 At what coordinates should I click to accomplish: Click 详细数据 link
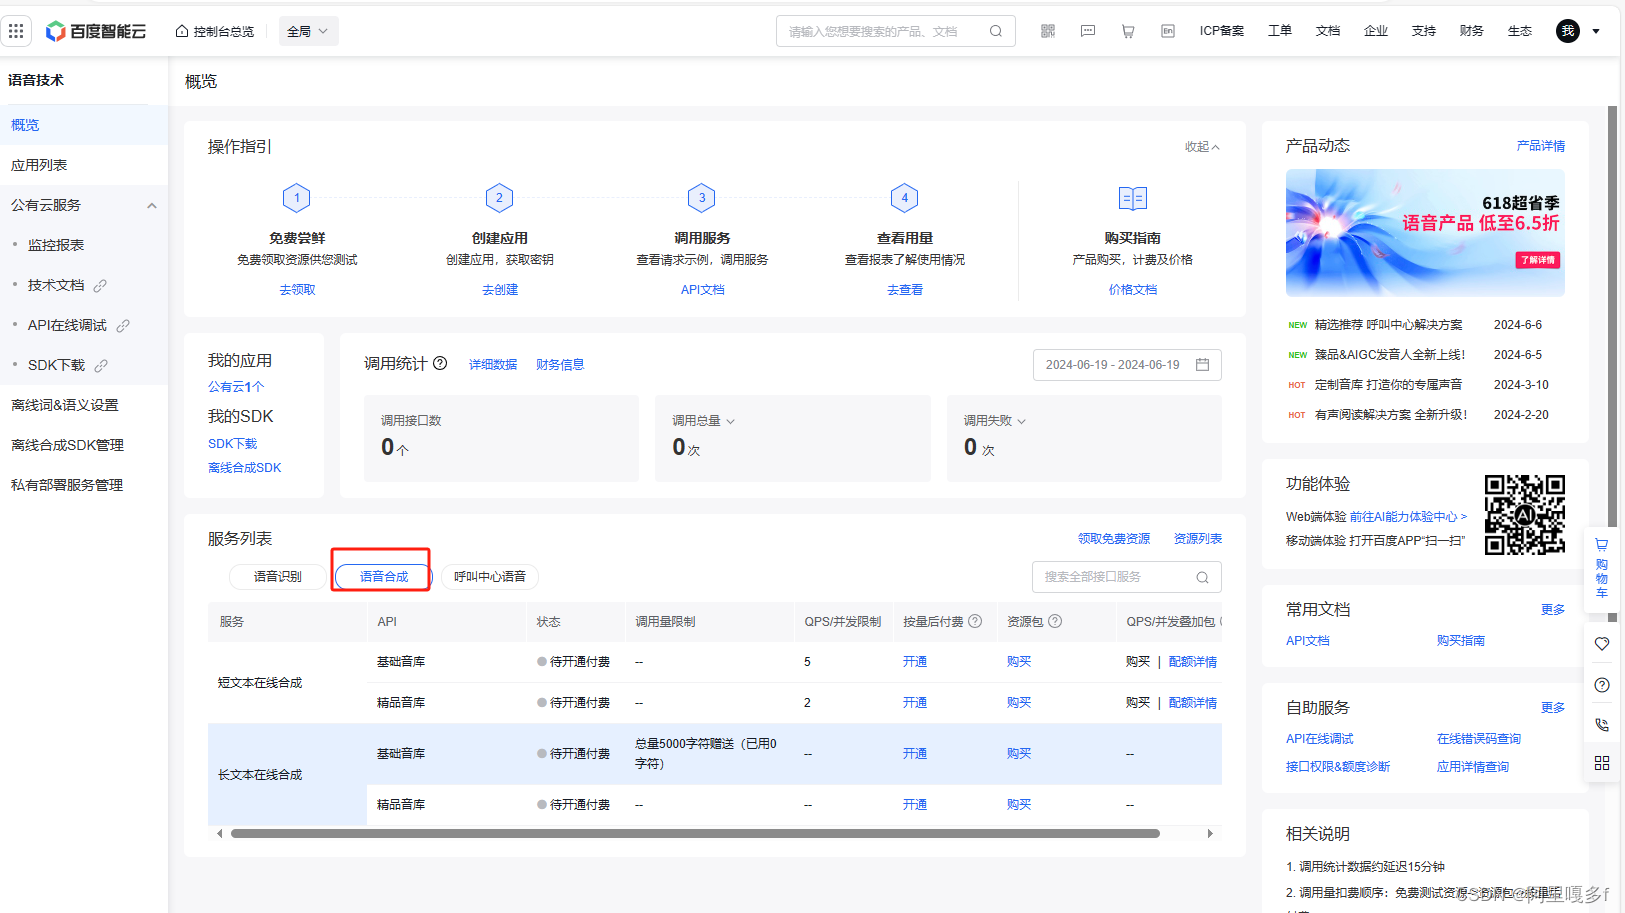point(493,365)
